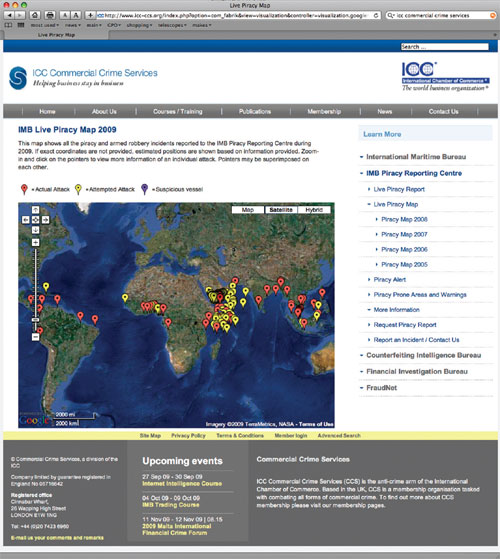Open the Membership nav item
The width and height of the screenshot is (500, 559).
324,112
